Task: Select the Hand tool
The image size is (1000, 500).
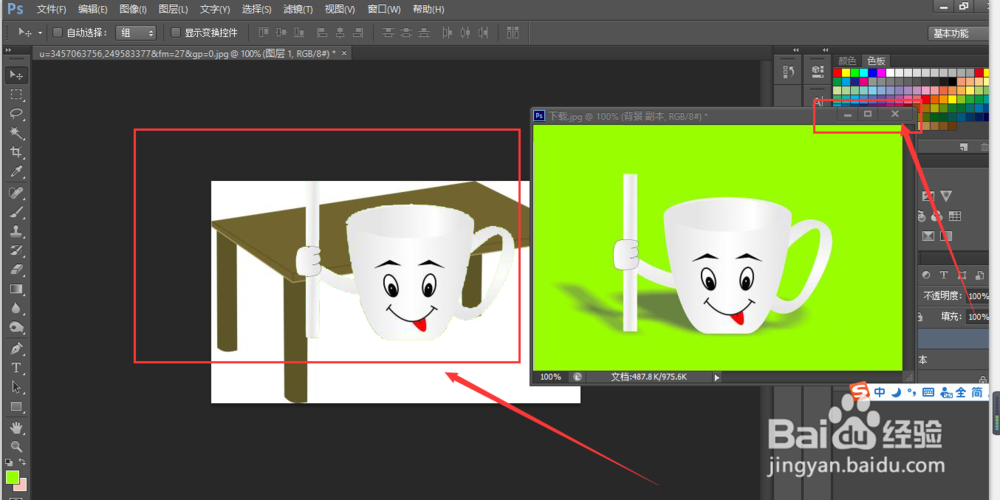Action: [x=16, y=427]
